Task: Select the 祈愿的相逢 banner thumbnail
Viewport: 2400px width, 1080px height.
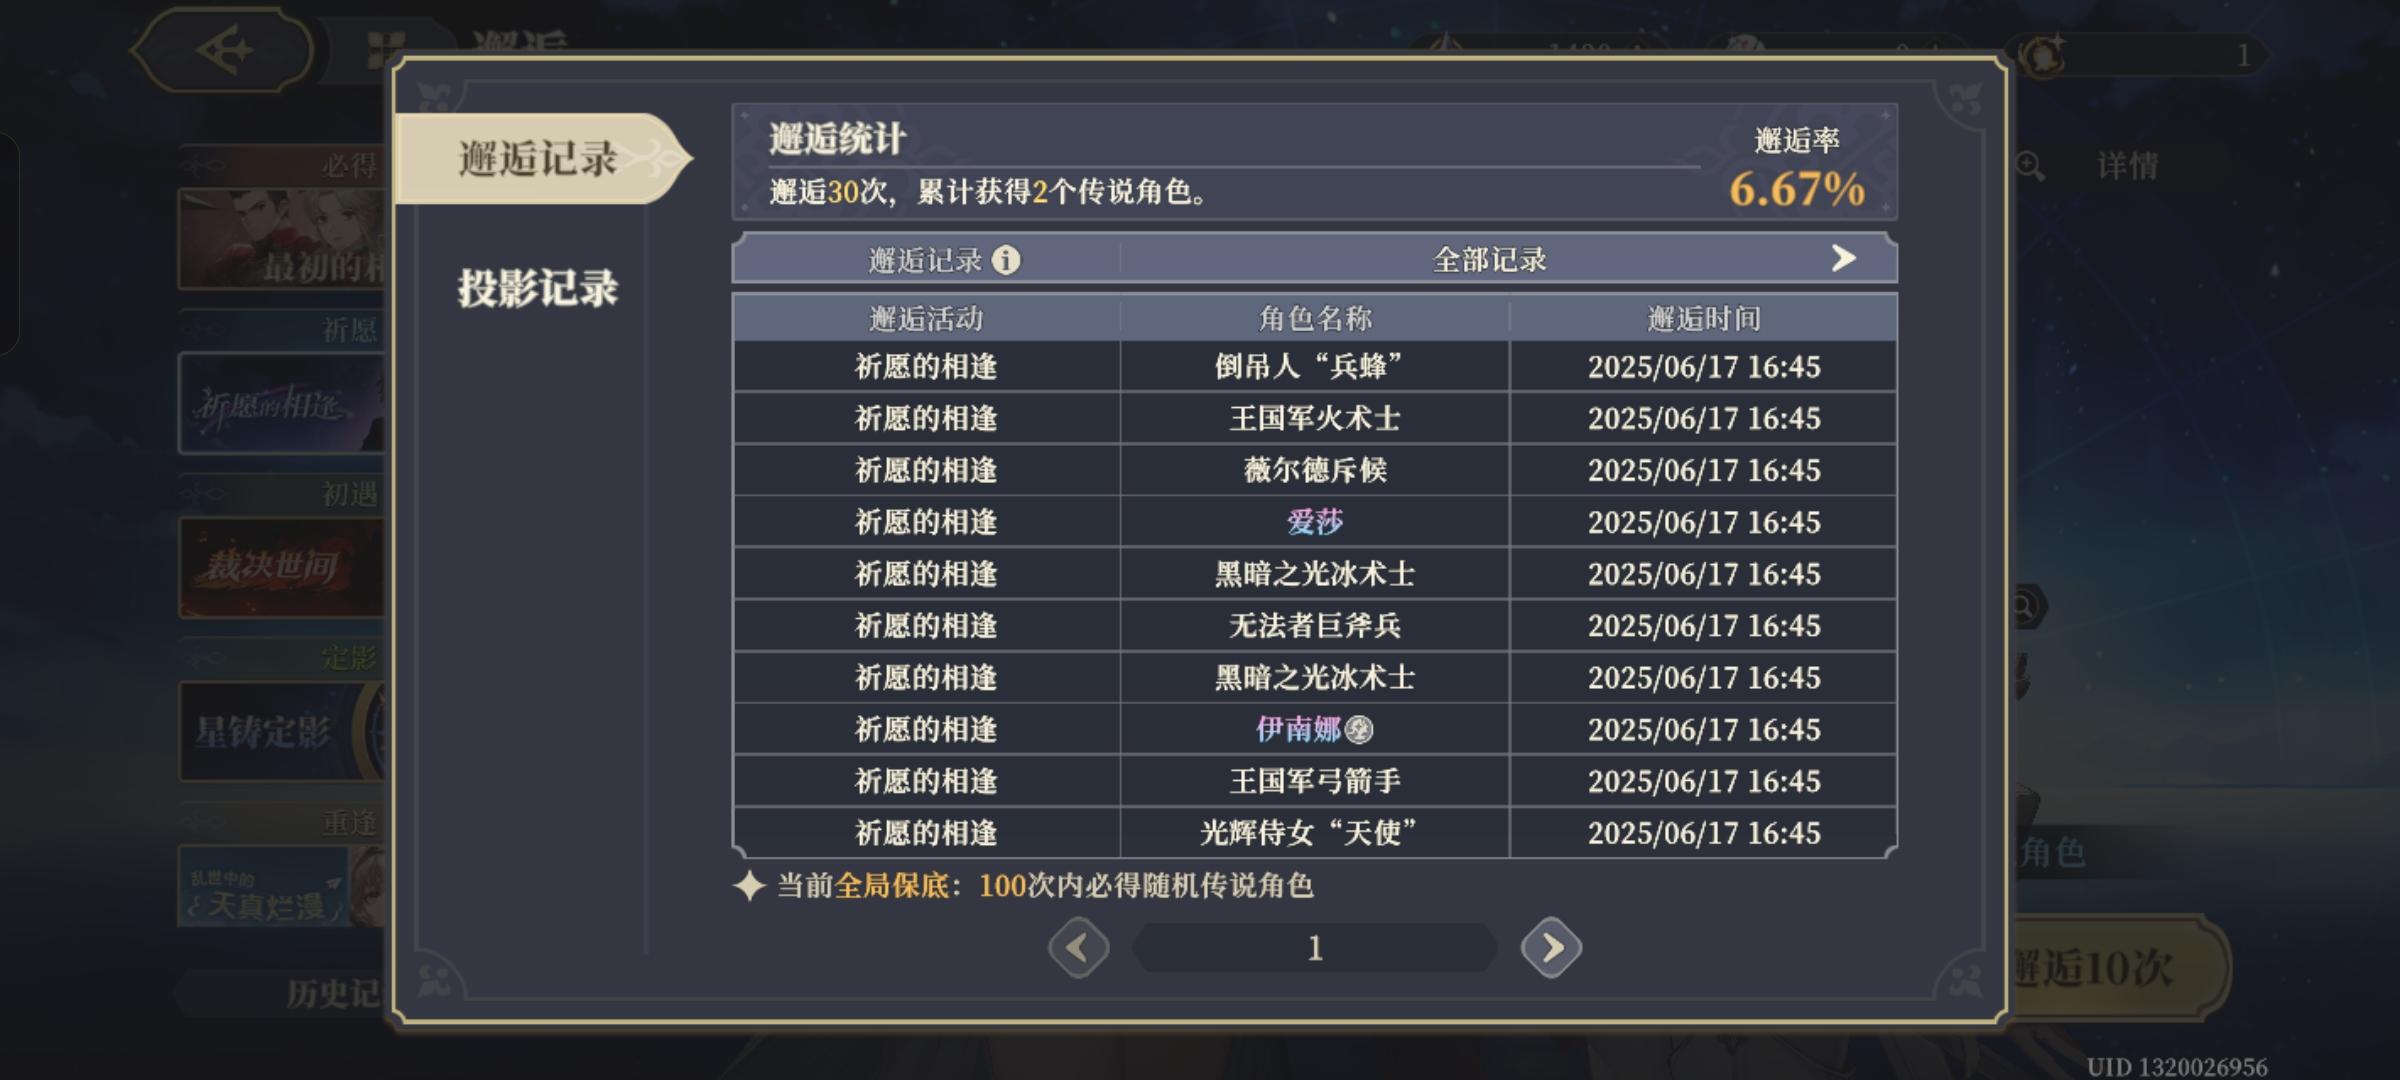Action: pyautogui.click(x=282, y=403)
